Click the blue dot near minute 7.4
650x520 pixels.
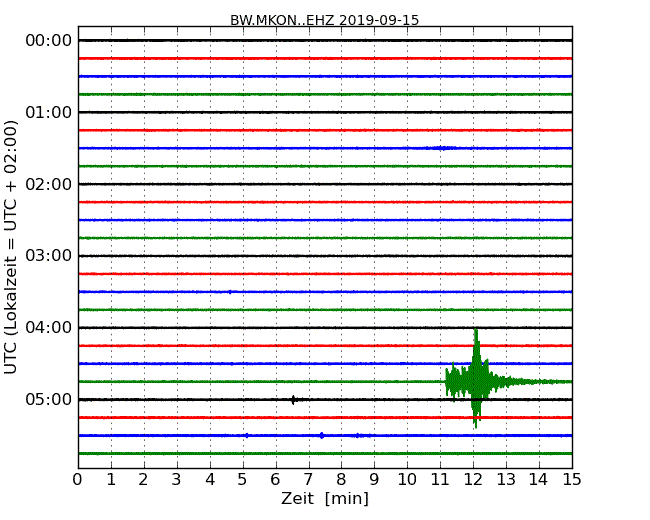point(322,435)
